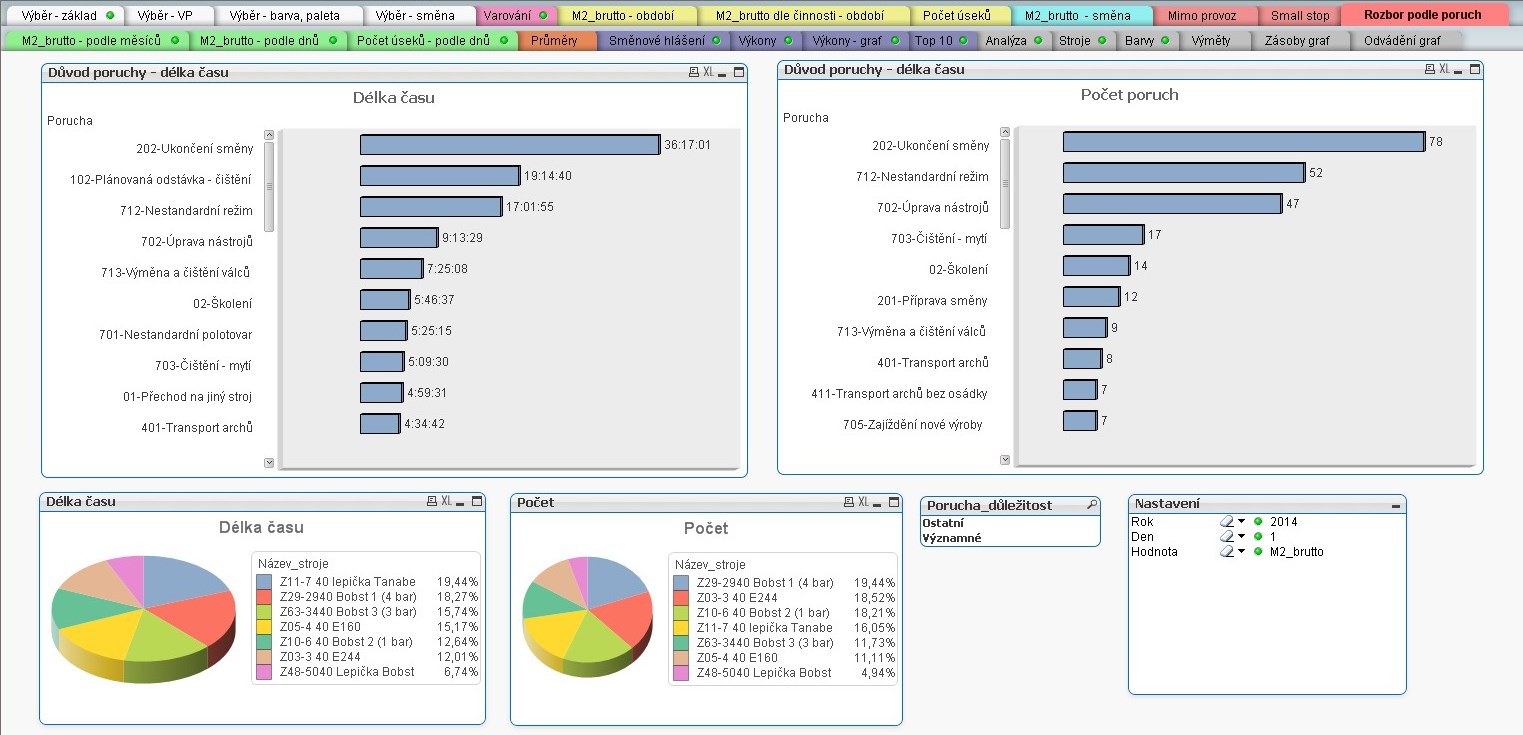The image size is (1523, 735).
Task: Open search in Porucha_důležitost list box
Action: 1092,505
